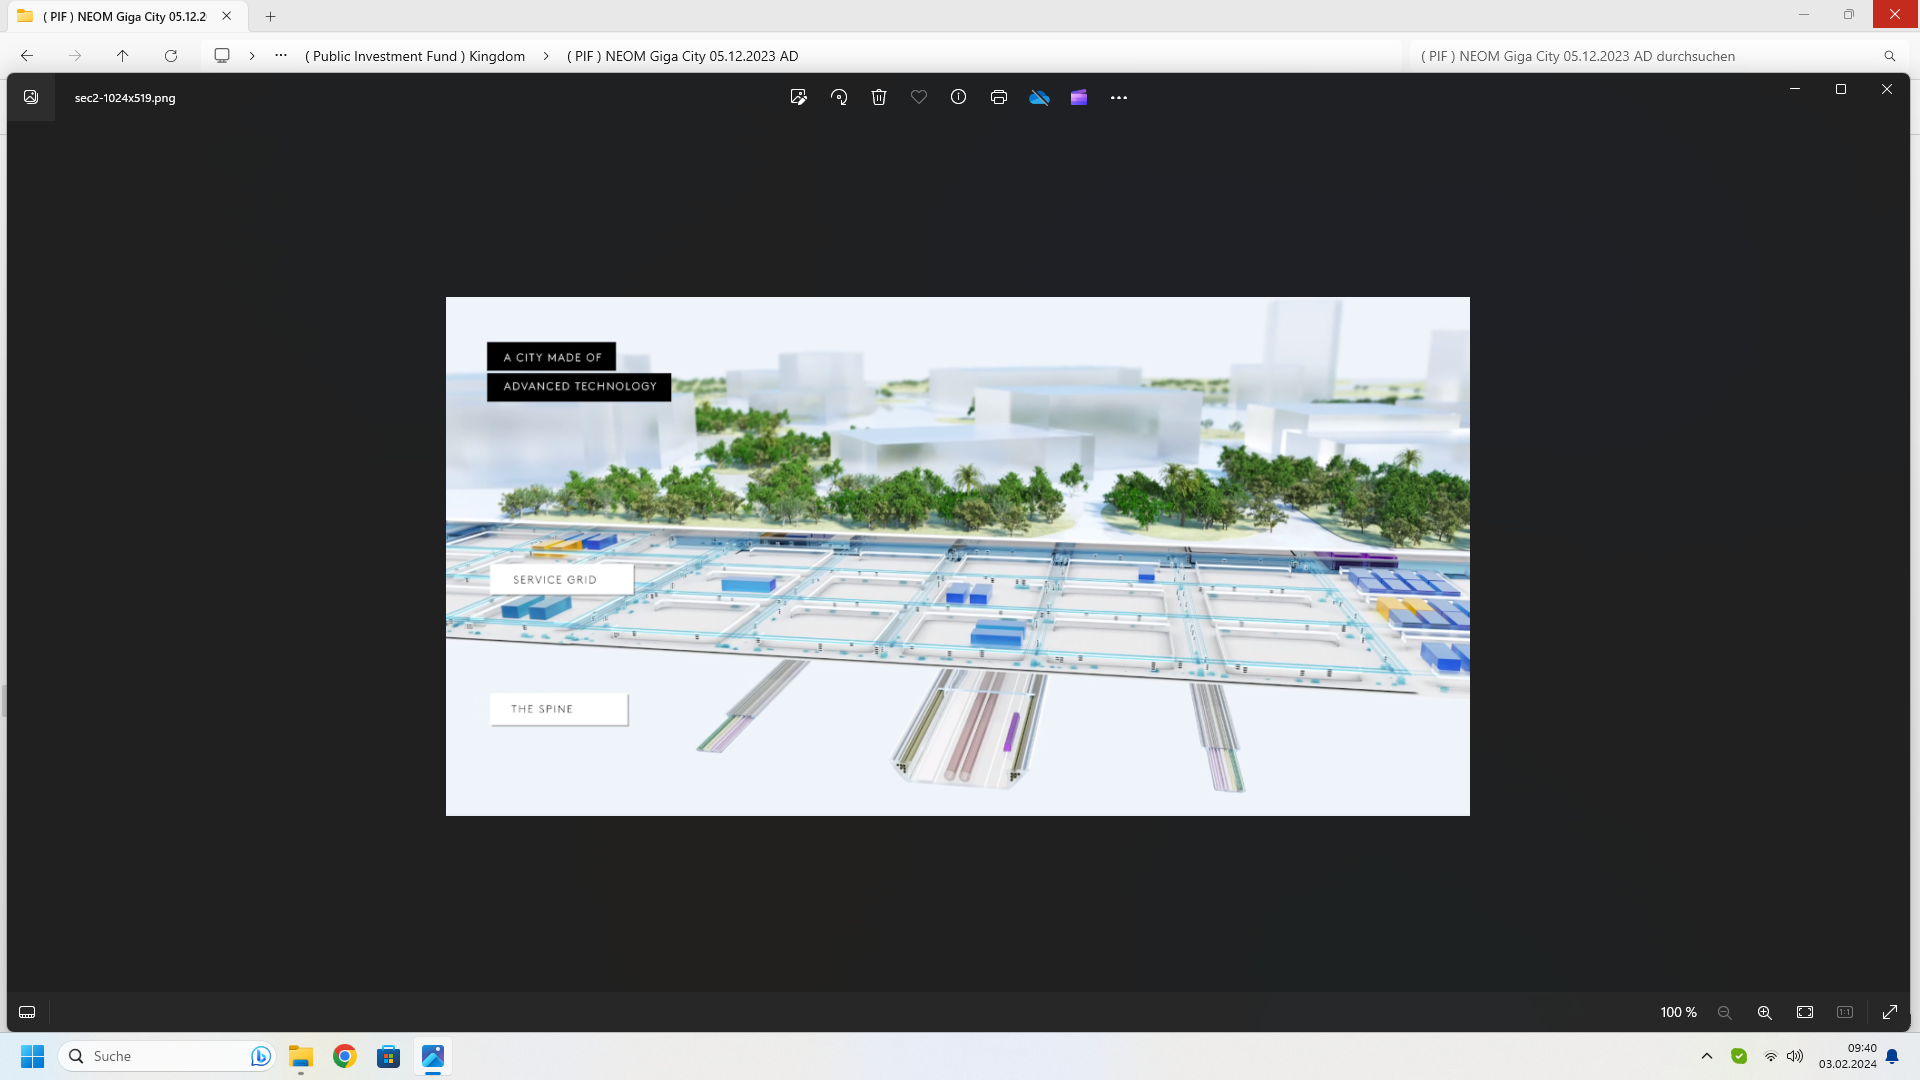Click the search magnifier in Explorer
The width and height of the screenshot is (1920, 1080).
(1890, 56)
